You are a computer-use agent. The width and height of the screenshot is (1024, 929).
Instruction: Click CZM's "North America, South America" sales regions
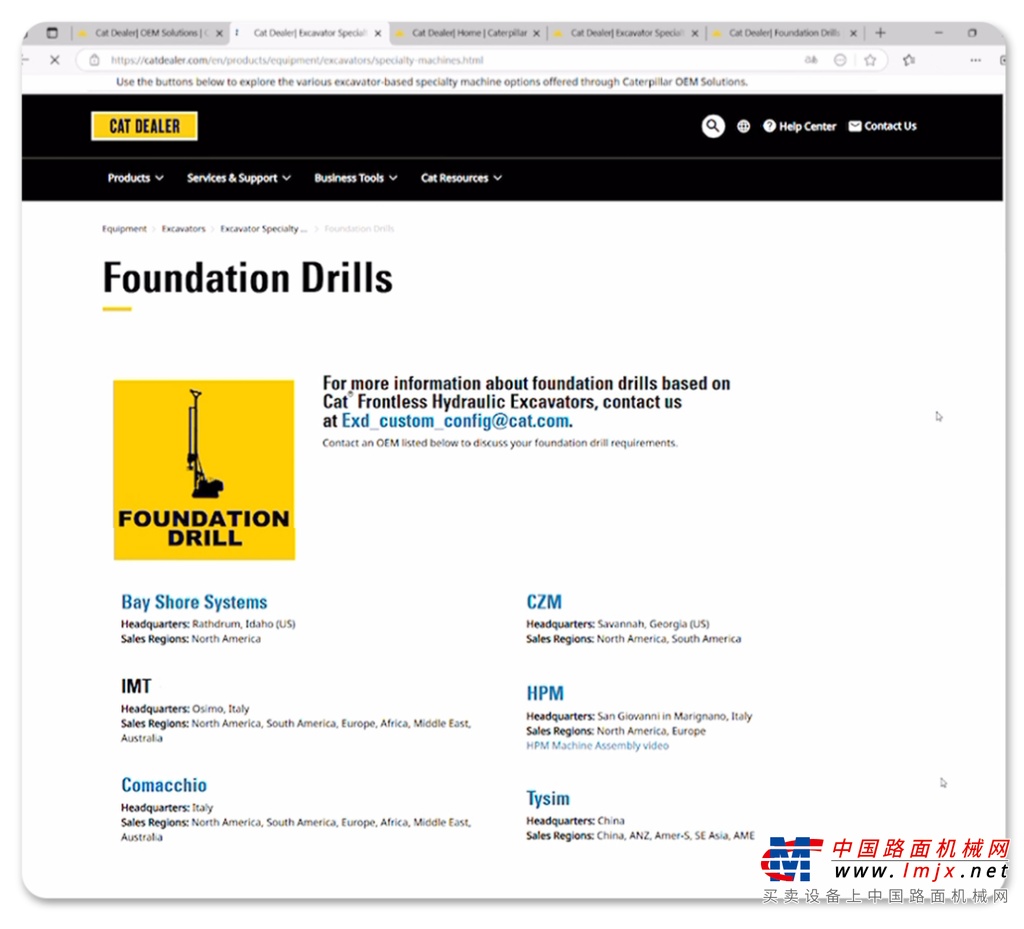pos(669,639)
